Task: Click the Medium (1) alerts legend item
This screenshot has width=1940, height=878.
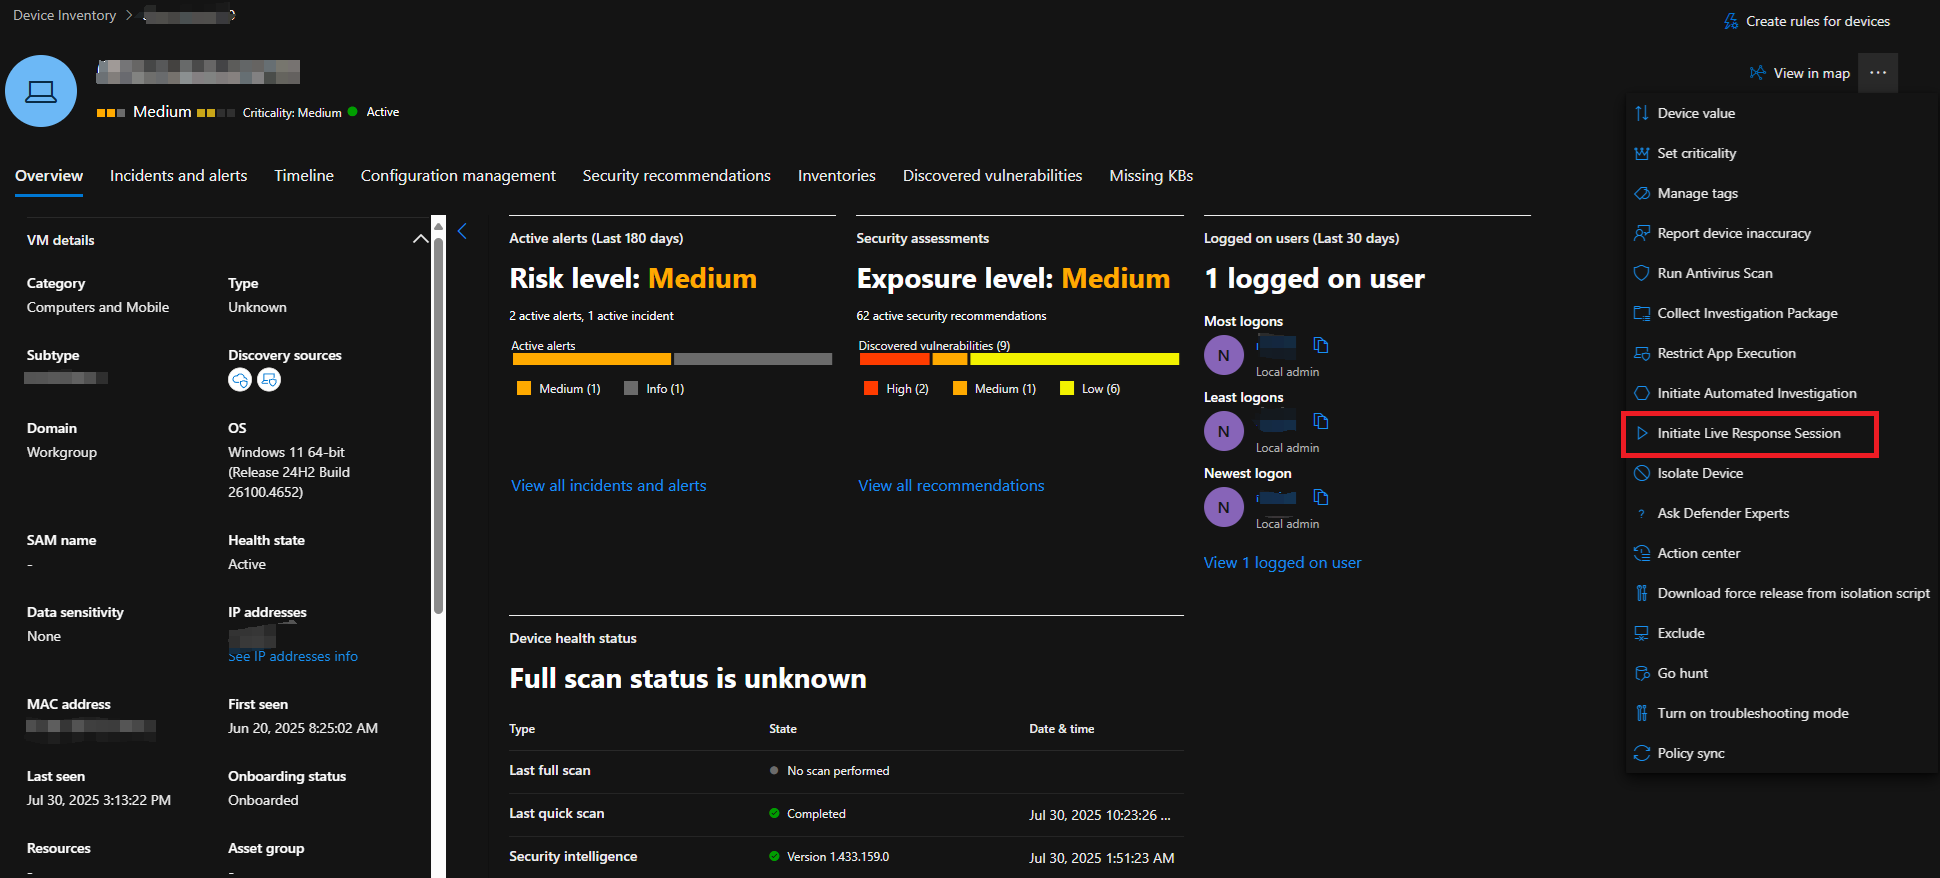Action: [x=559, y=389]
